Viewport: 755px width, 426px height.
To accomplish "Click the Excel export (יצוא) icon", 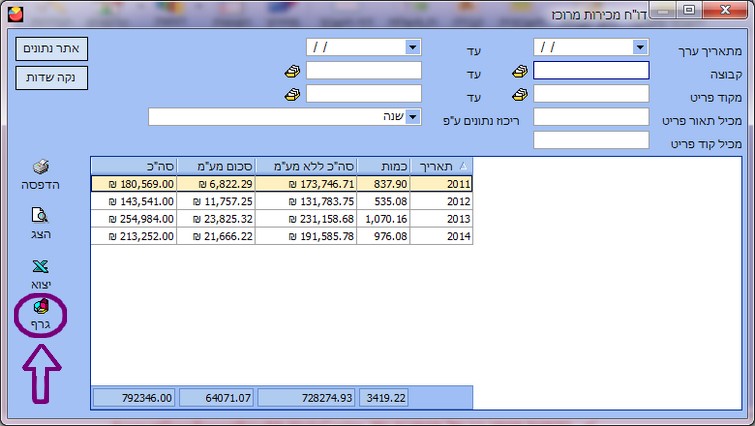I will coord(40,267).
